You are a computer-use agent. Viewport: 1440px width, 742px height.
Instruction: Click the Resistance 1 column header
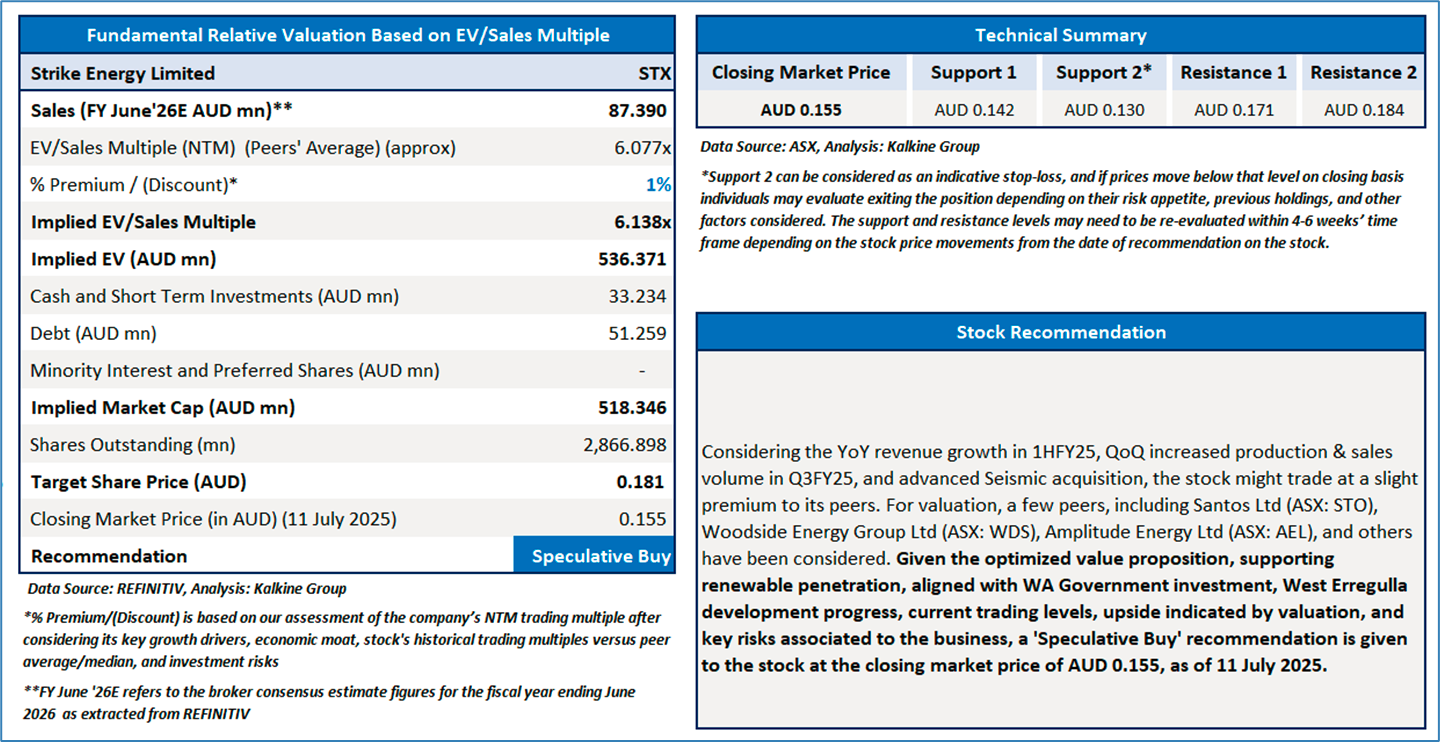(x=1233, y=73)
